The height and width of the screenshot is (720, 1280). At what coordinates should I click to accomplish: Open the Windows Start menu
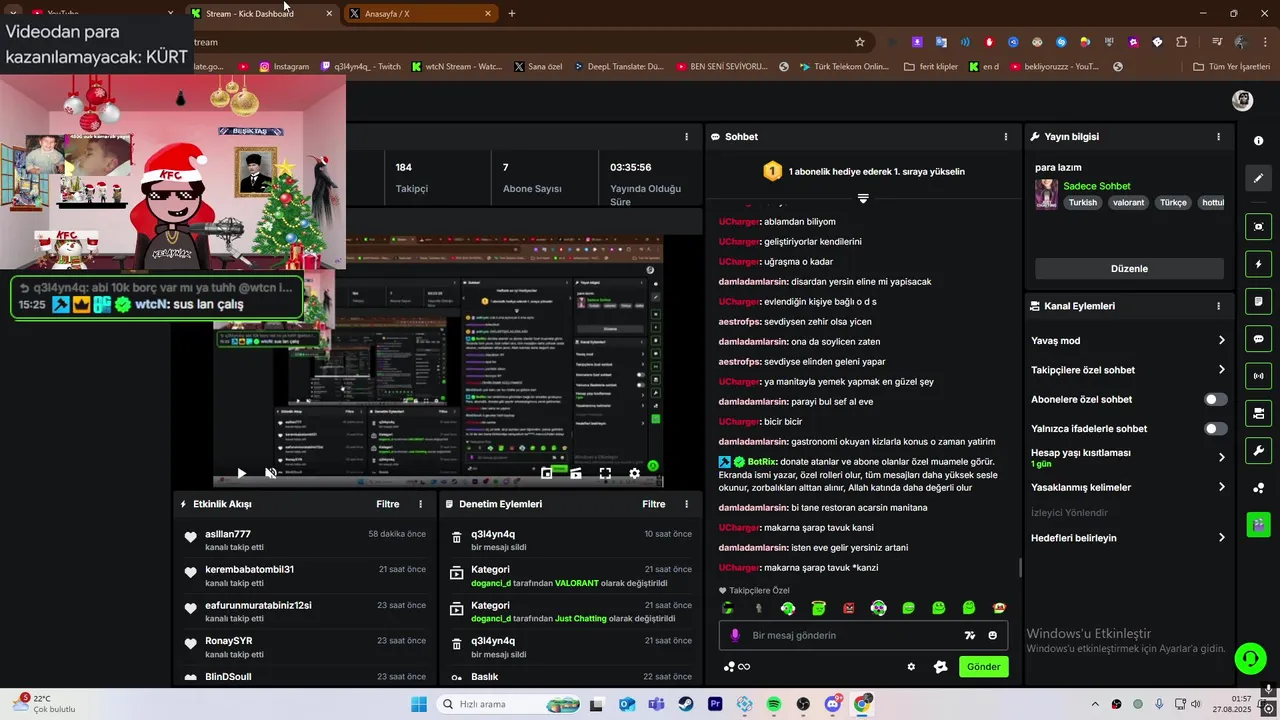(x=418, y=704)
